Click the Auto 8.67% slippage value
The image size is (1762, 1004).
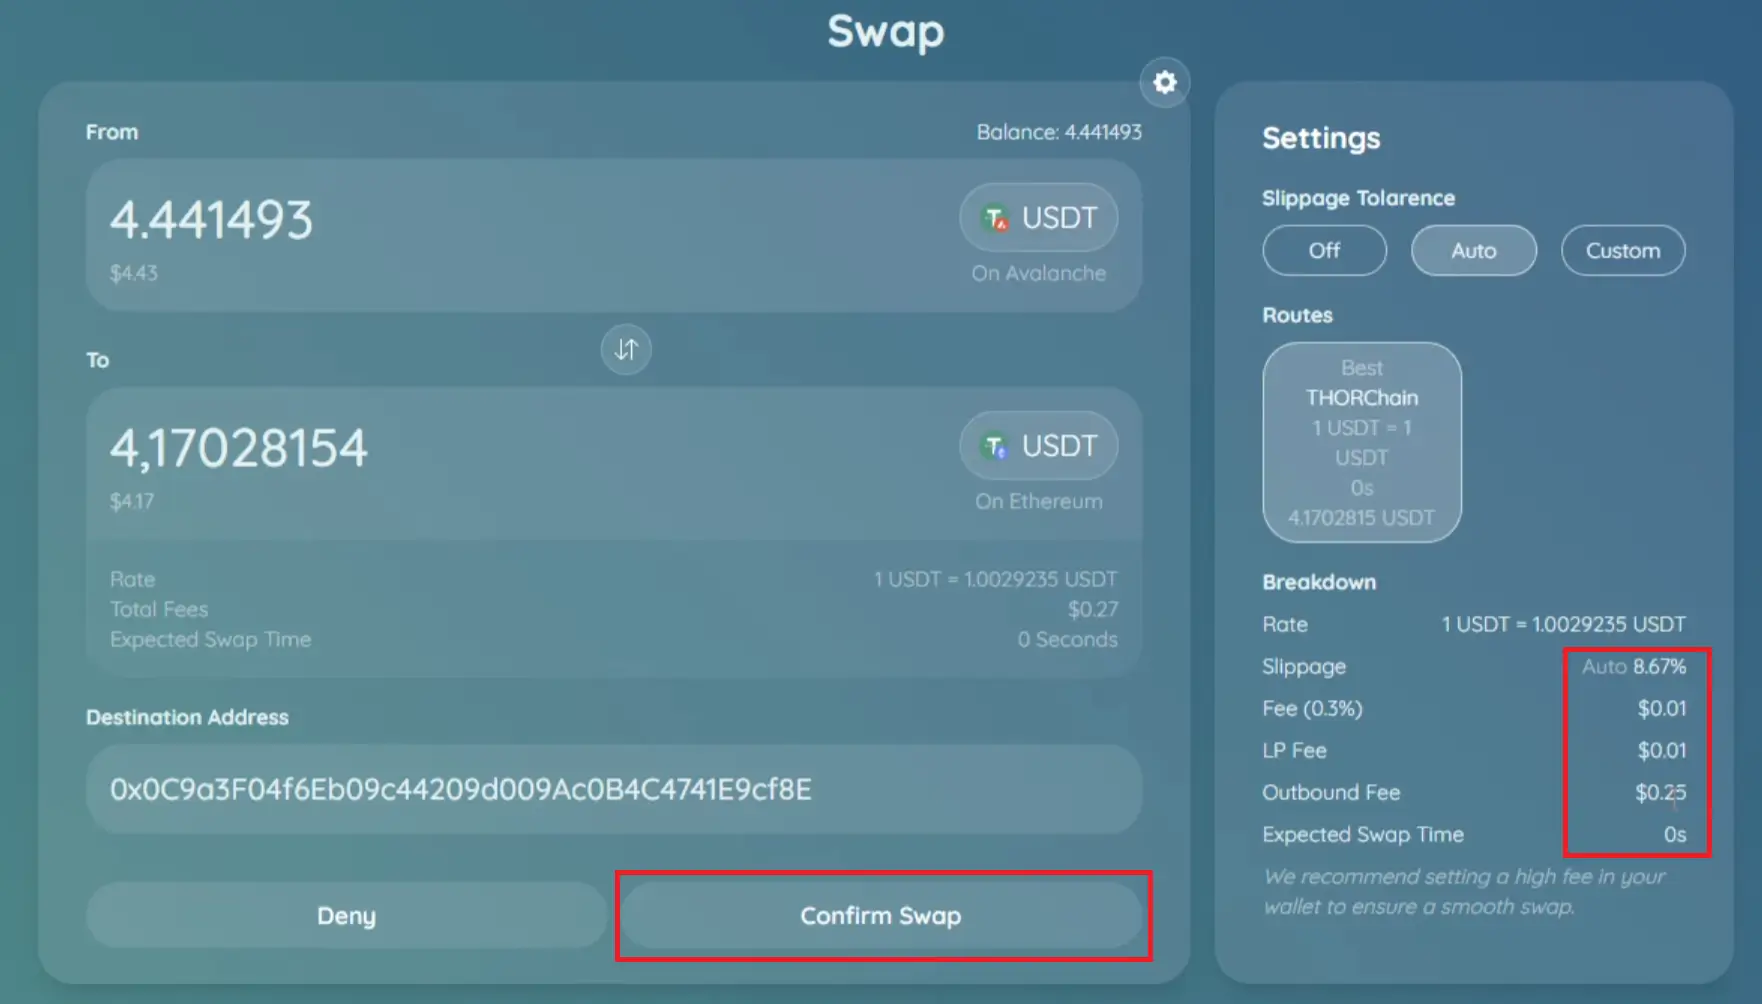coord(1633,666)
